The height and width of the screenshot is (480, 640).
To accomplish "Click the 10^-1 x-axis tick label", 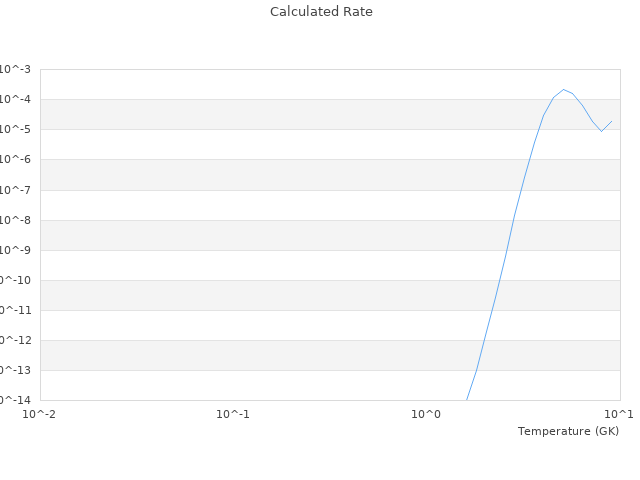I will pos(233,414).
